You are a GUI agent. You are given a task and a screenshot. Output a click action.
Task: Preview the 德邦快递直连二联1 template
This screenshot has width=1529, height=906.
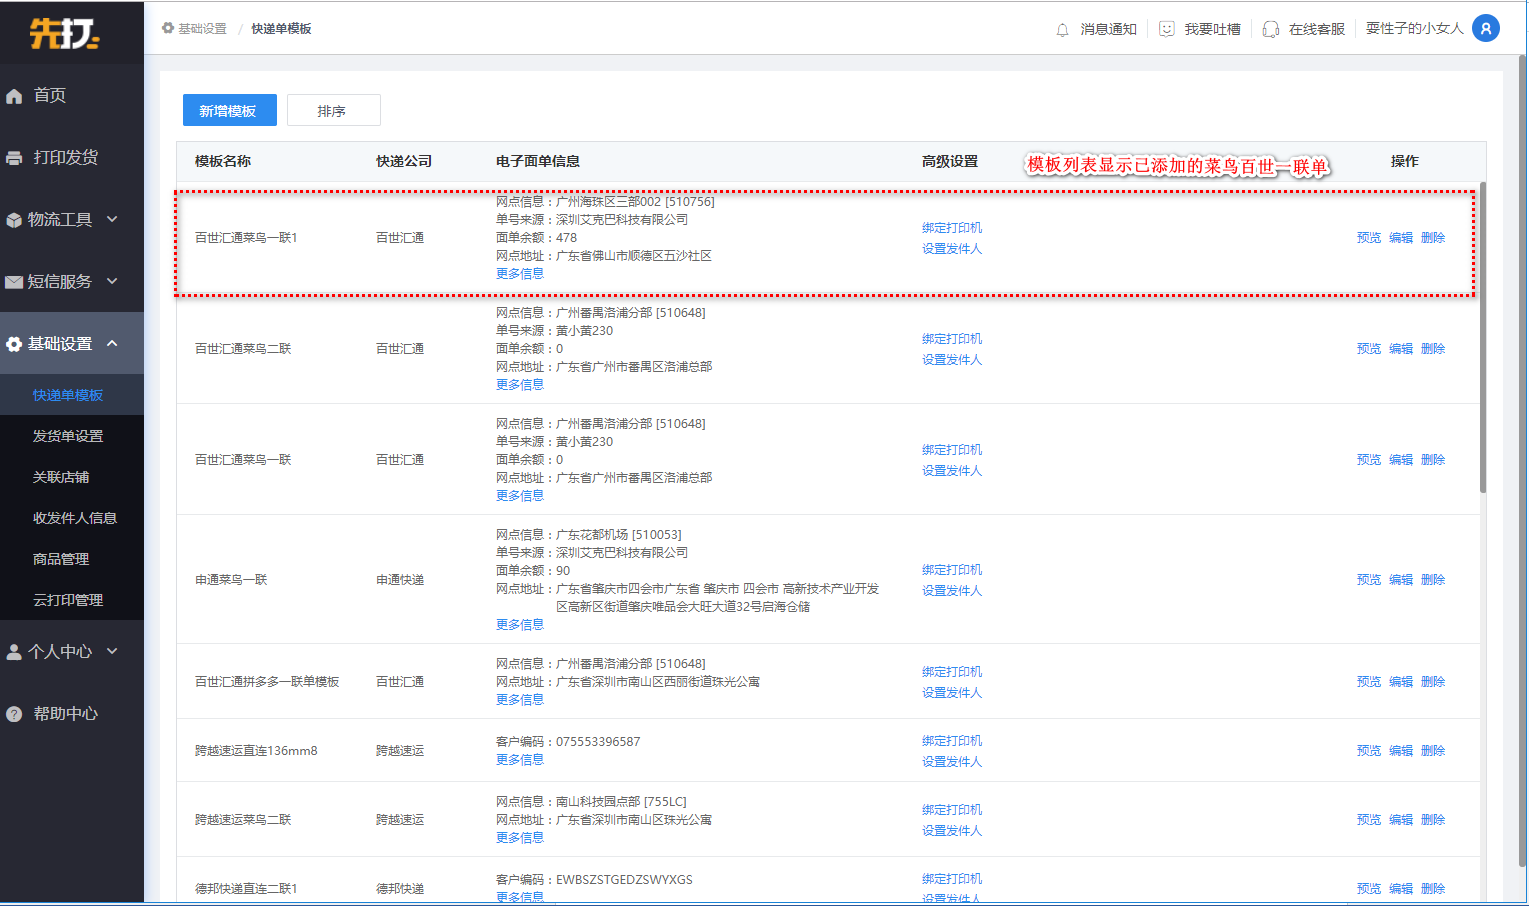1369,889
